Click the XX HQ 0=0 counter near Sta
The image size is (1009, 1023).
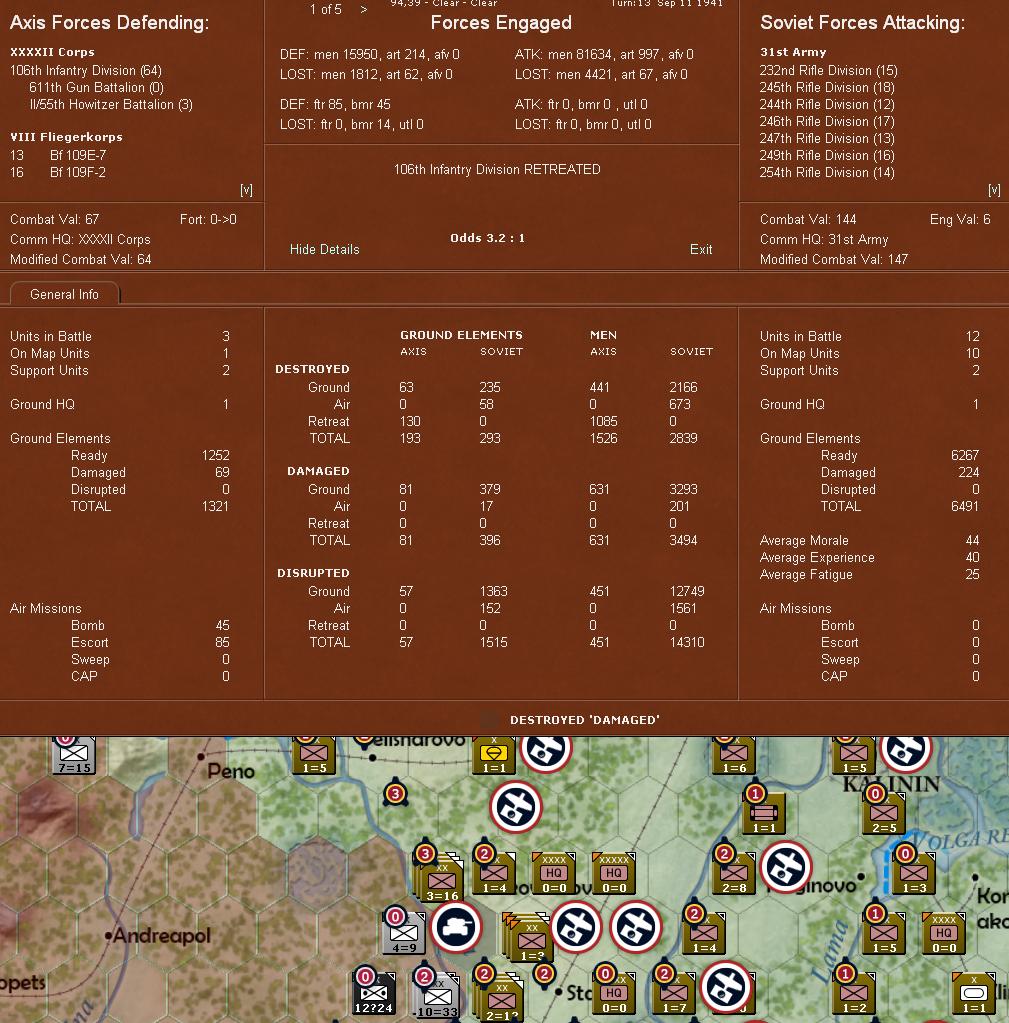click(614, 993)
